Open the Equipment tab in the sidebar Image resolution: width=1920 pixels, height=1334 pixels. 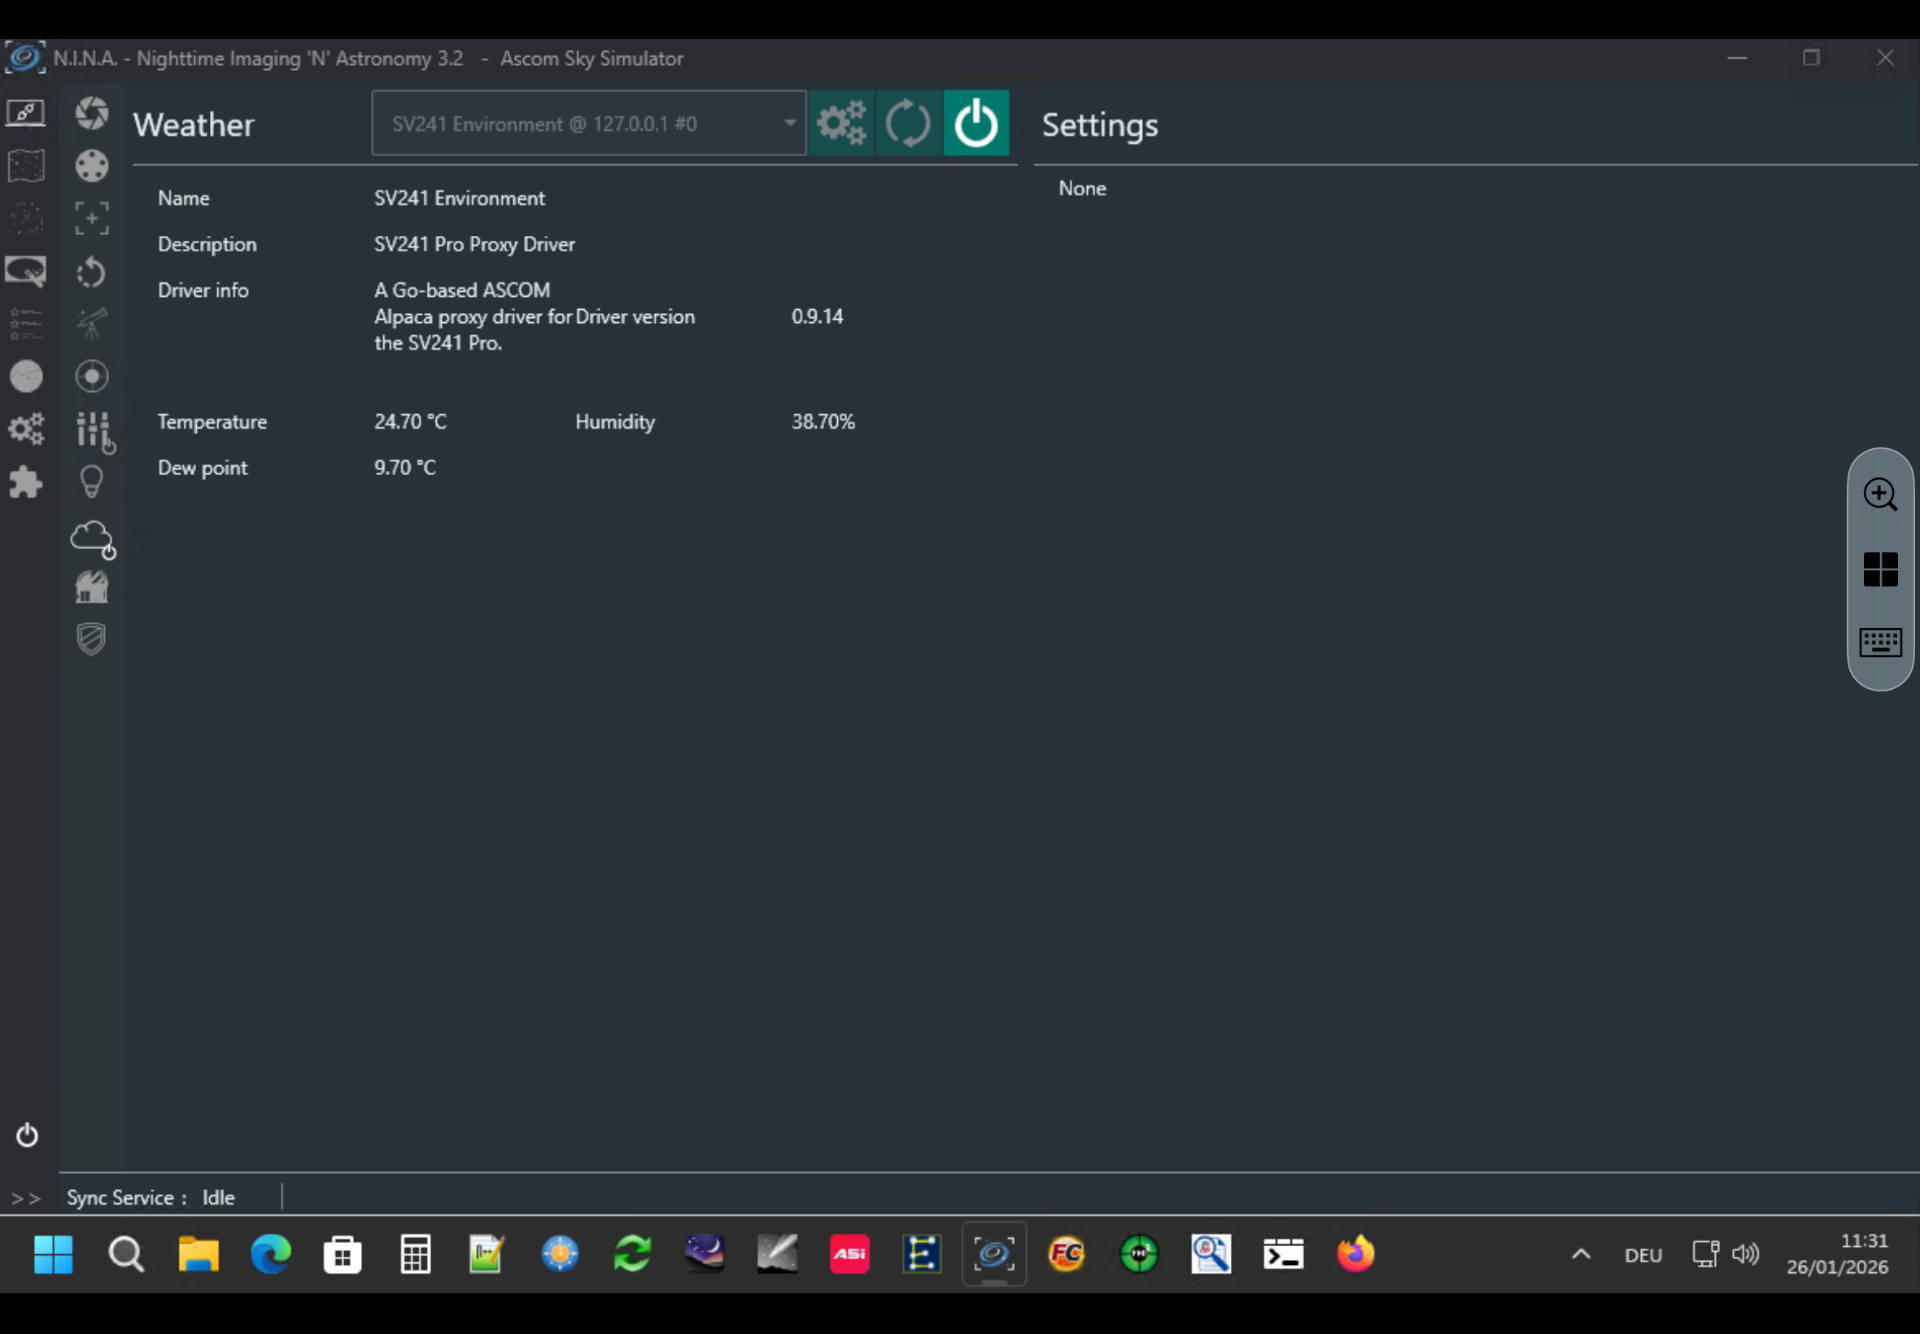(26, 112)
